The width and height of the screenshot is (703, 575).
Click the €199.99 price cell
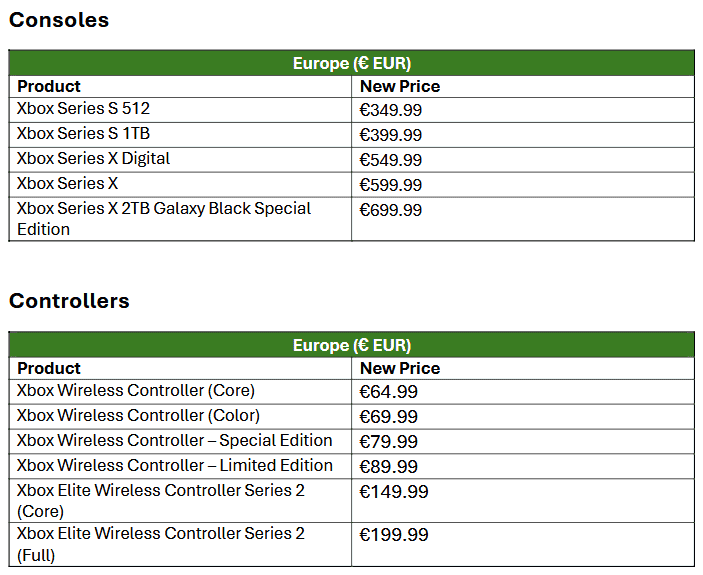click(x=394, y=535)
